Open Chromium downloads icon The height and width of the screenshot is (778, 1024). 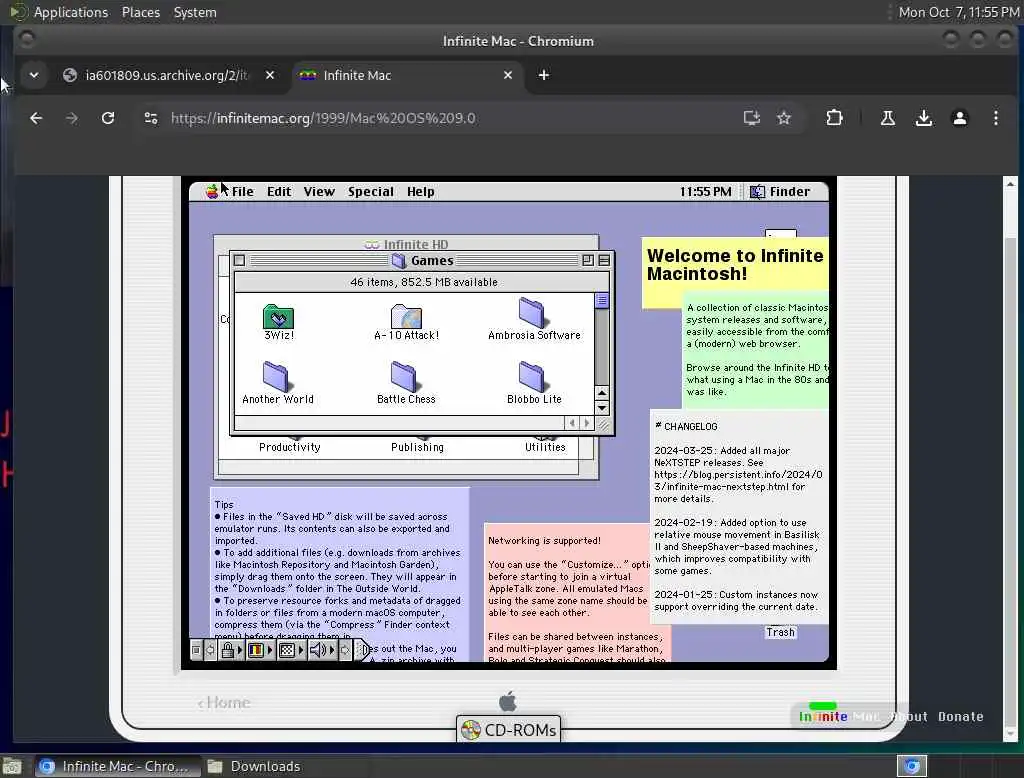(923, 118)
